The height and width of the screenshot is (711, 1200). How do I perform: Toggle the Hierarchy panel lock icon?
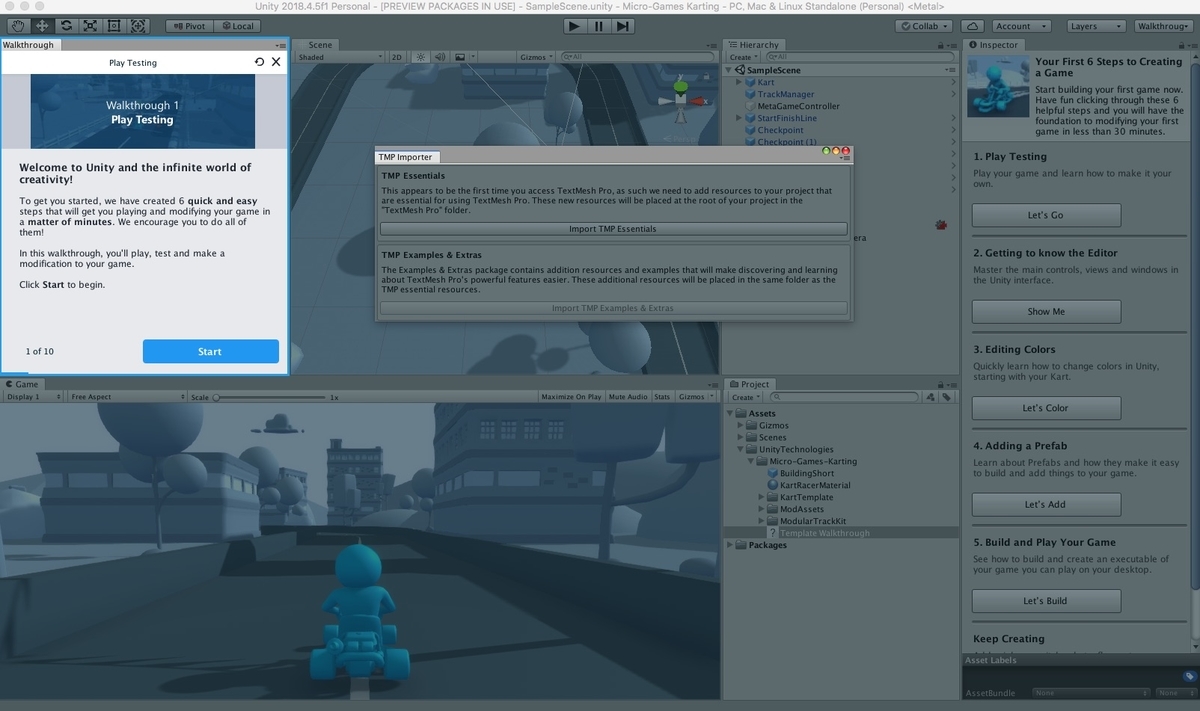pos(942,45)
